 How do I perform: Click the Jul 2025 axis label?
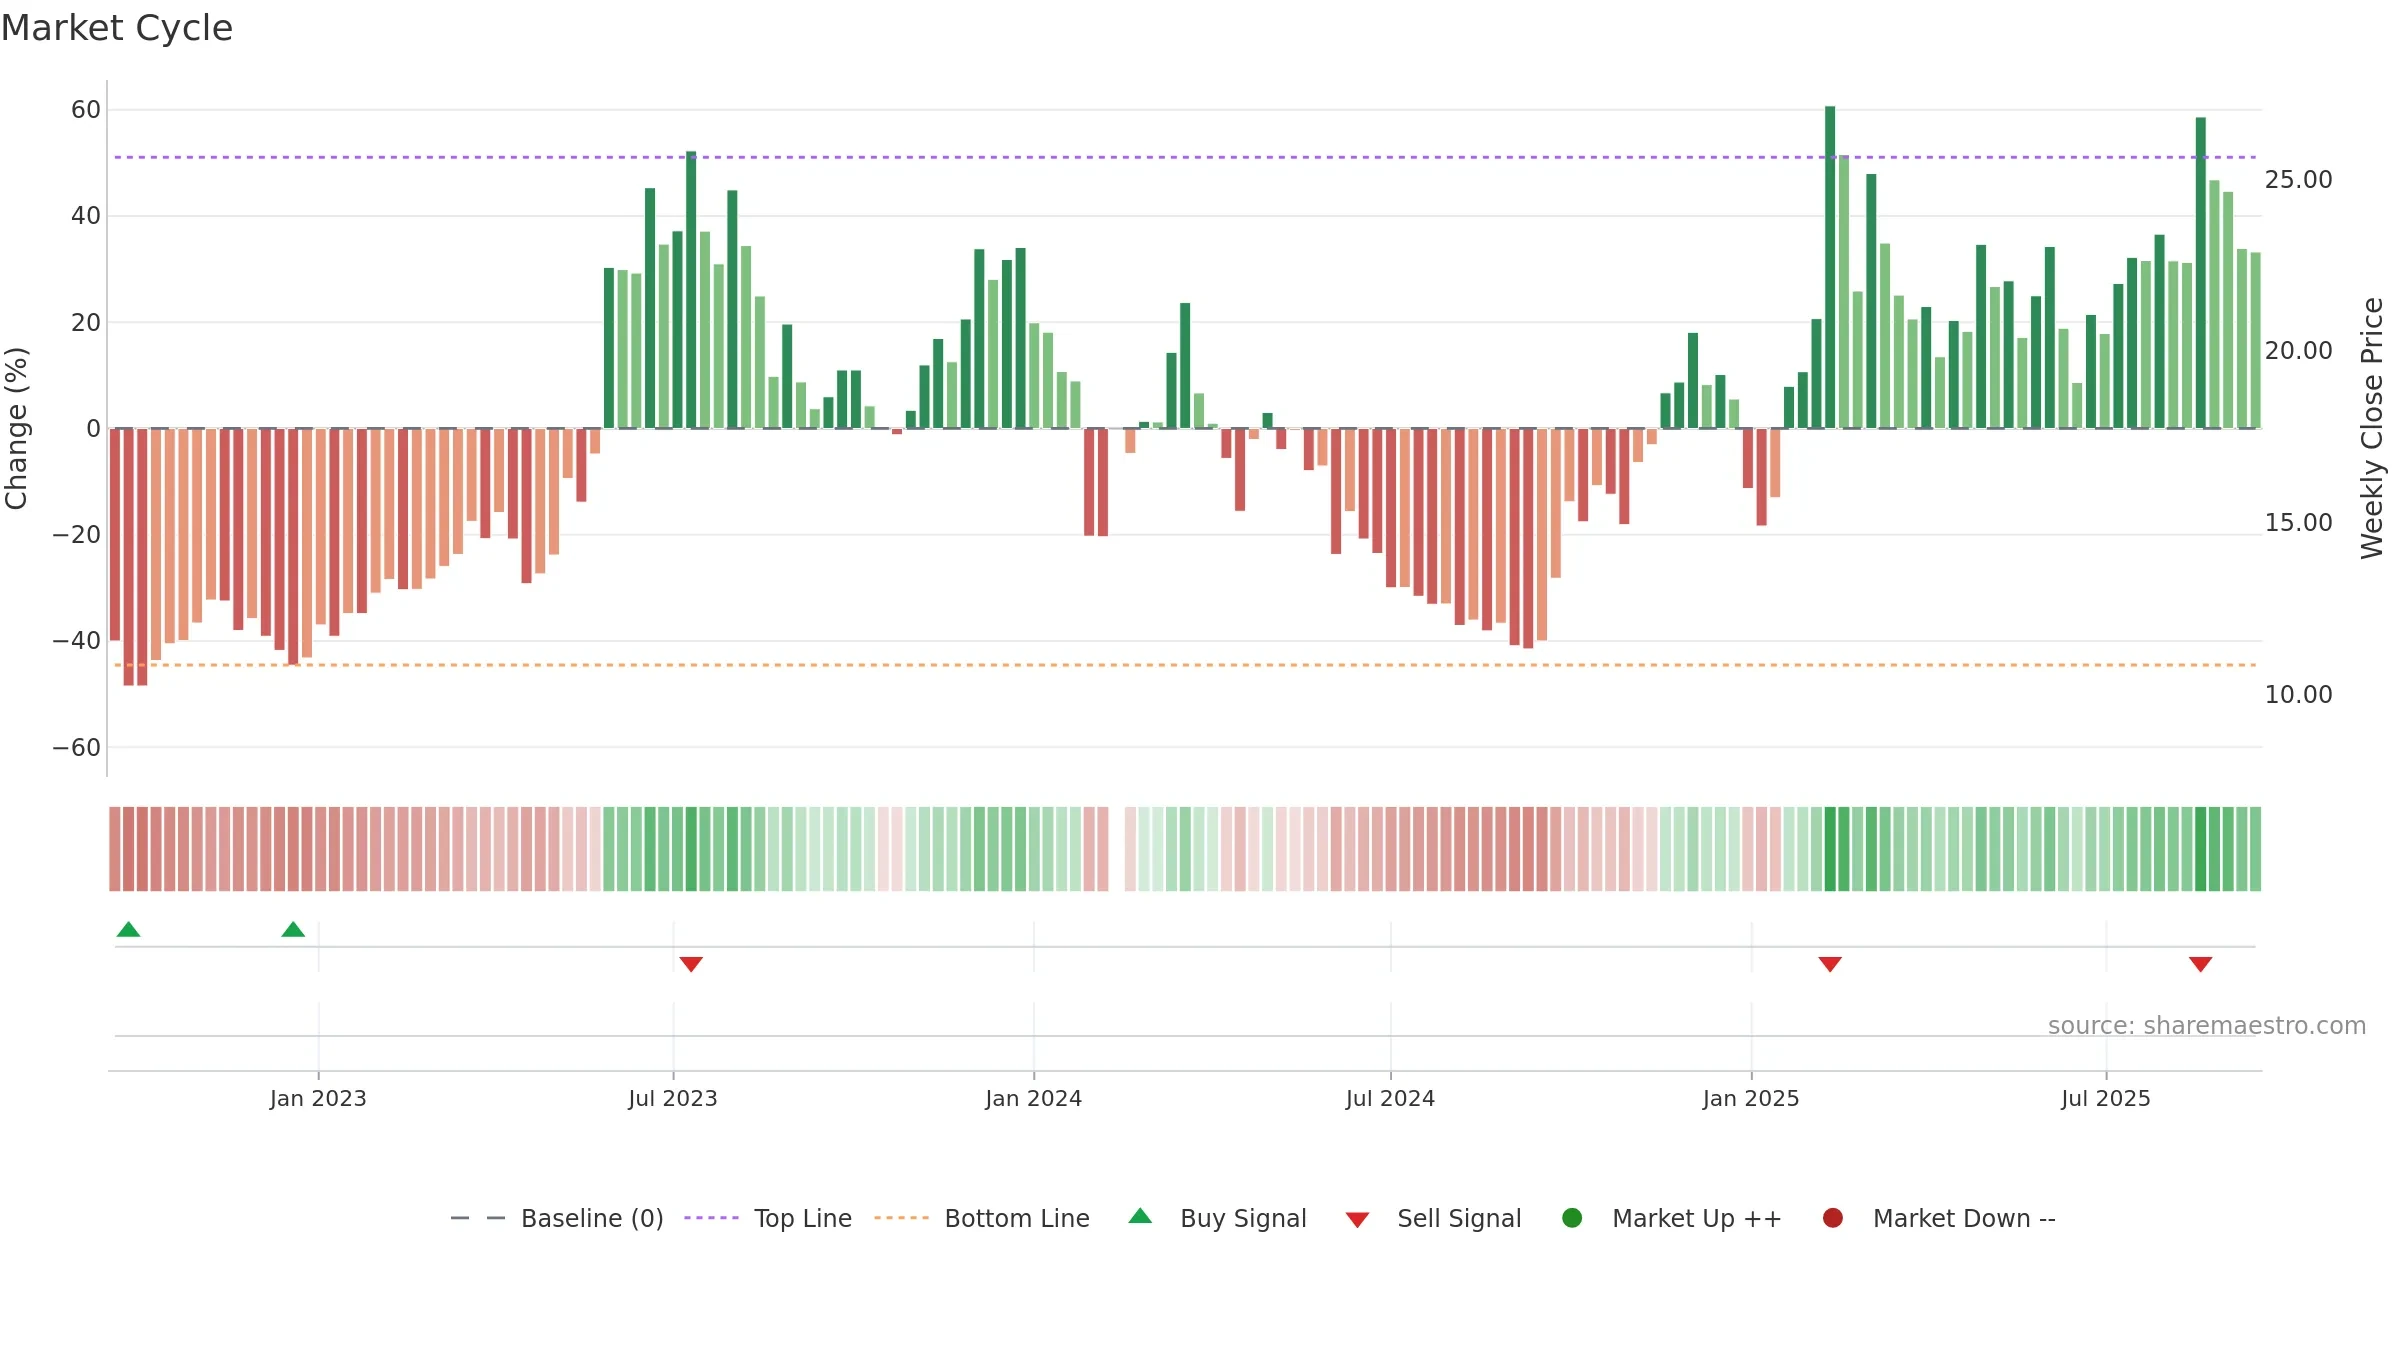tap(2106, 1098)
